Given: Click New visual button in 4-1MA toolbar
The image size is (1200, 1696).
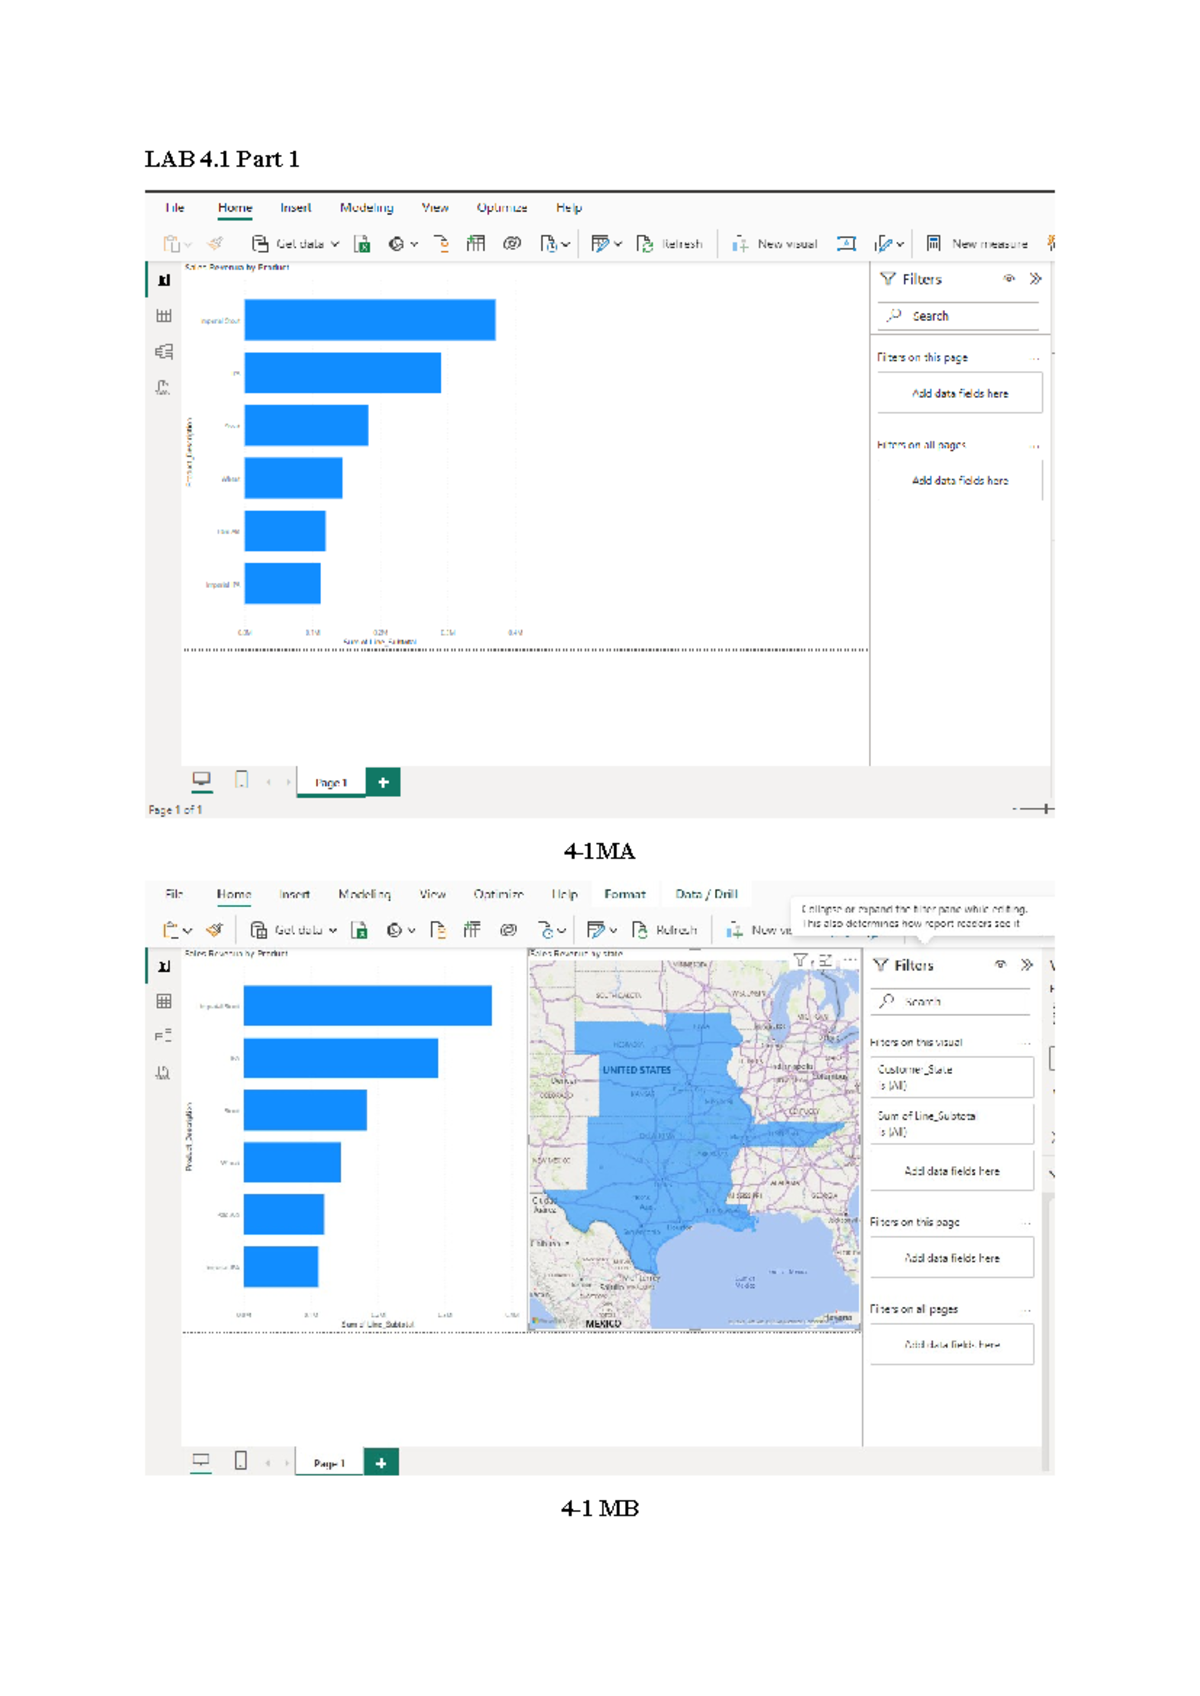Looking at the screenshot, I should tap(775, 243).
